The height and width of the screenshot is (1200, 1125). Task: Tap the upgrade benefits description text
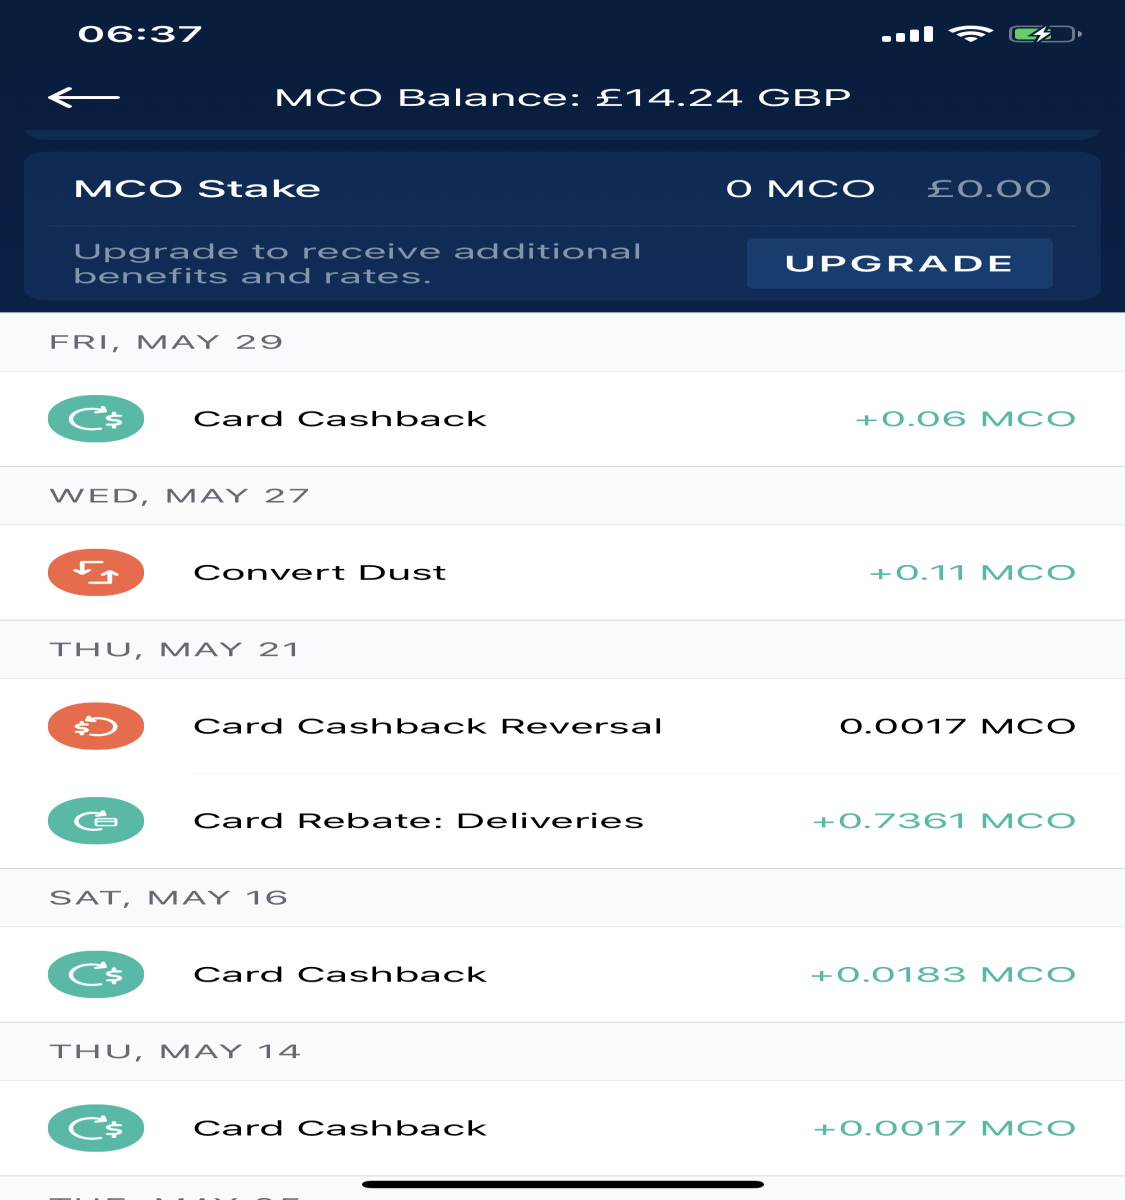coord(357,263)
